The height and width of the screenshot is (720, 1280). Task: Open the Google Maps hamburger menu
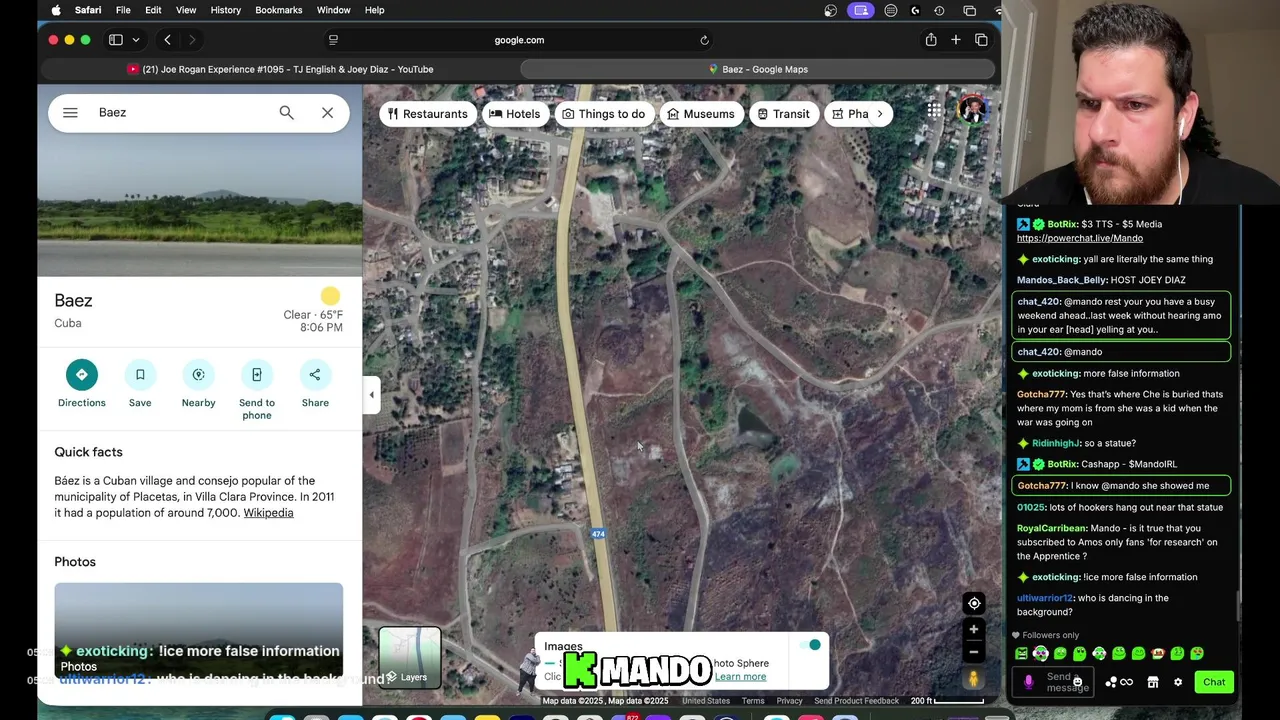70,113
